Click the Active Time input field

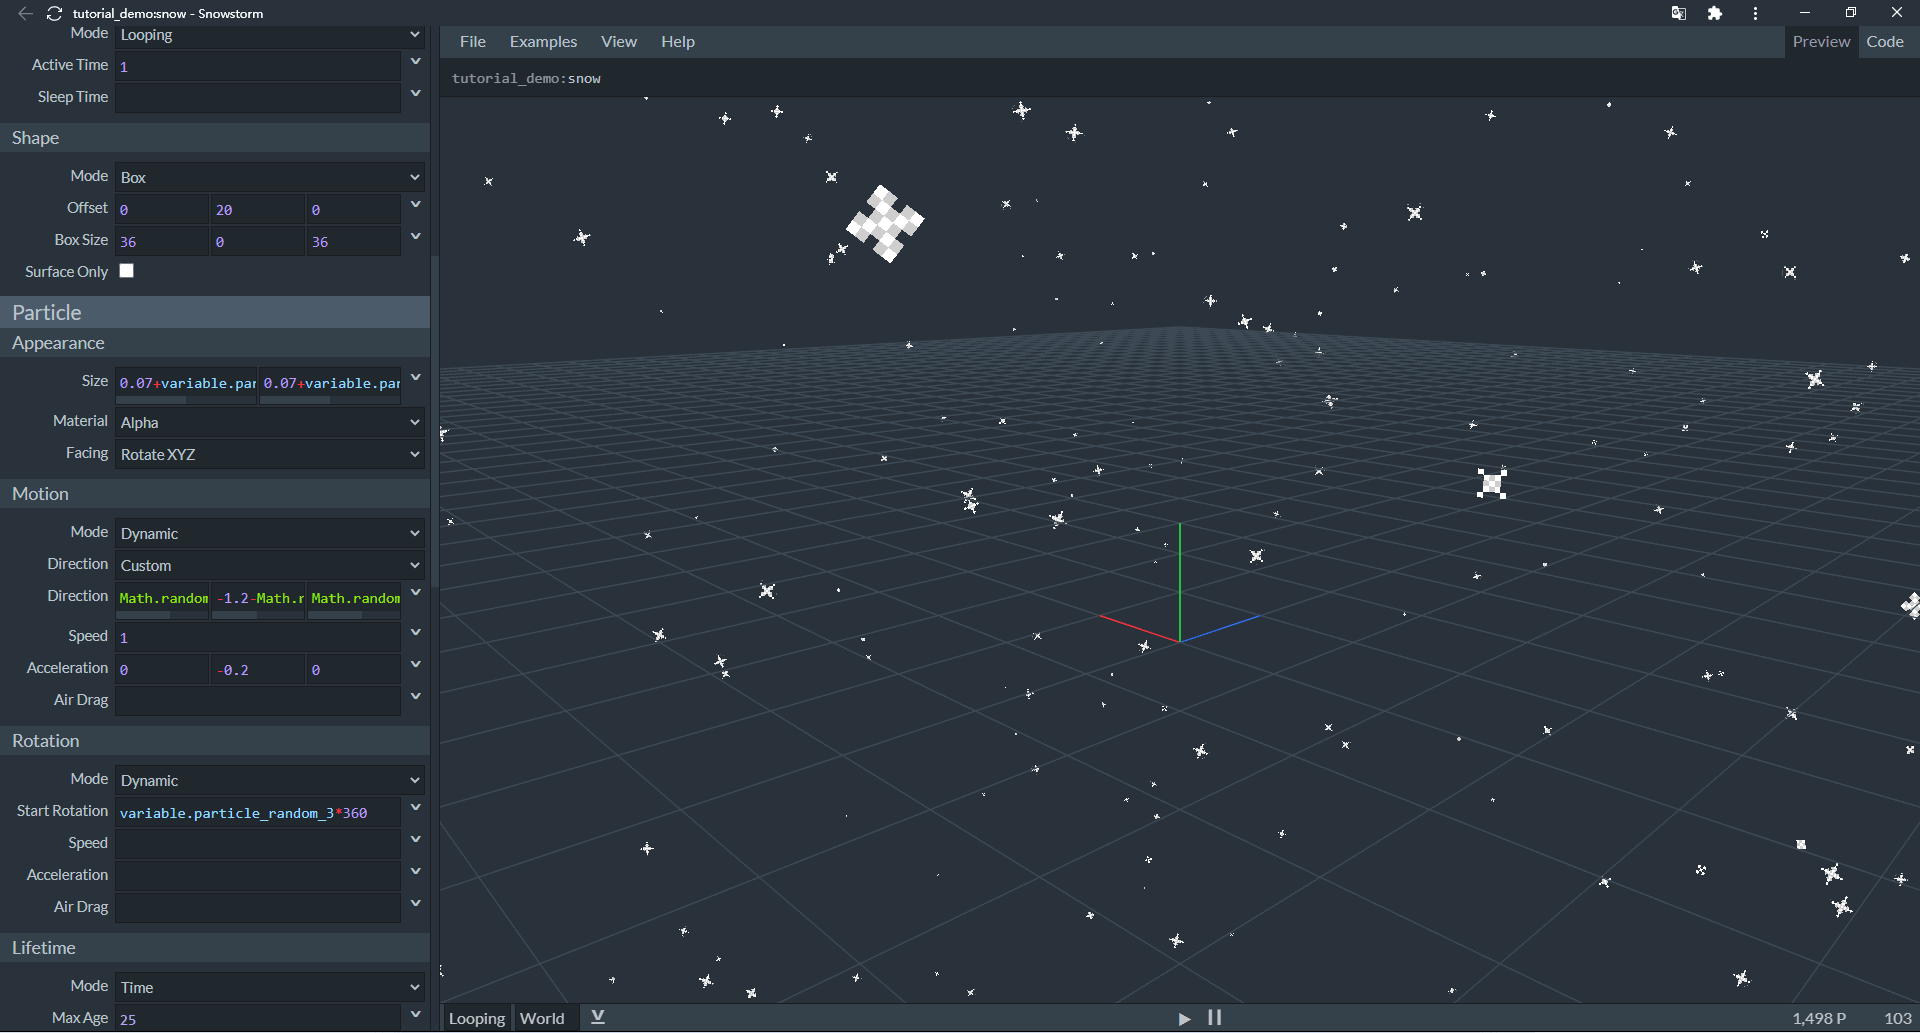point(258,66)
